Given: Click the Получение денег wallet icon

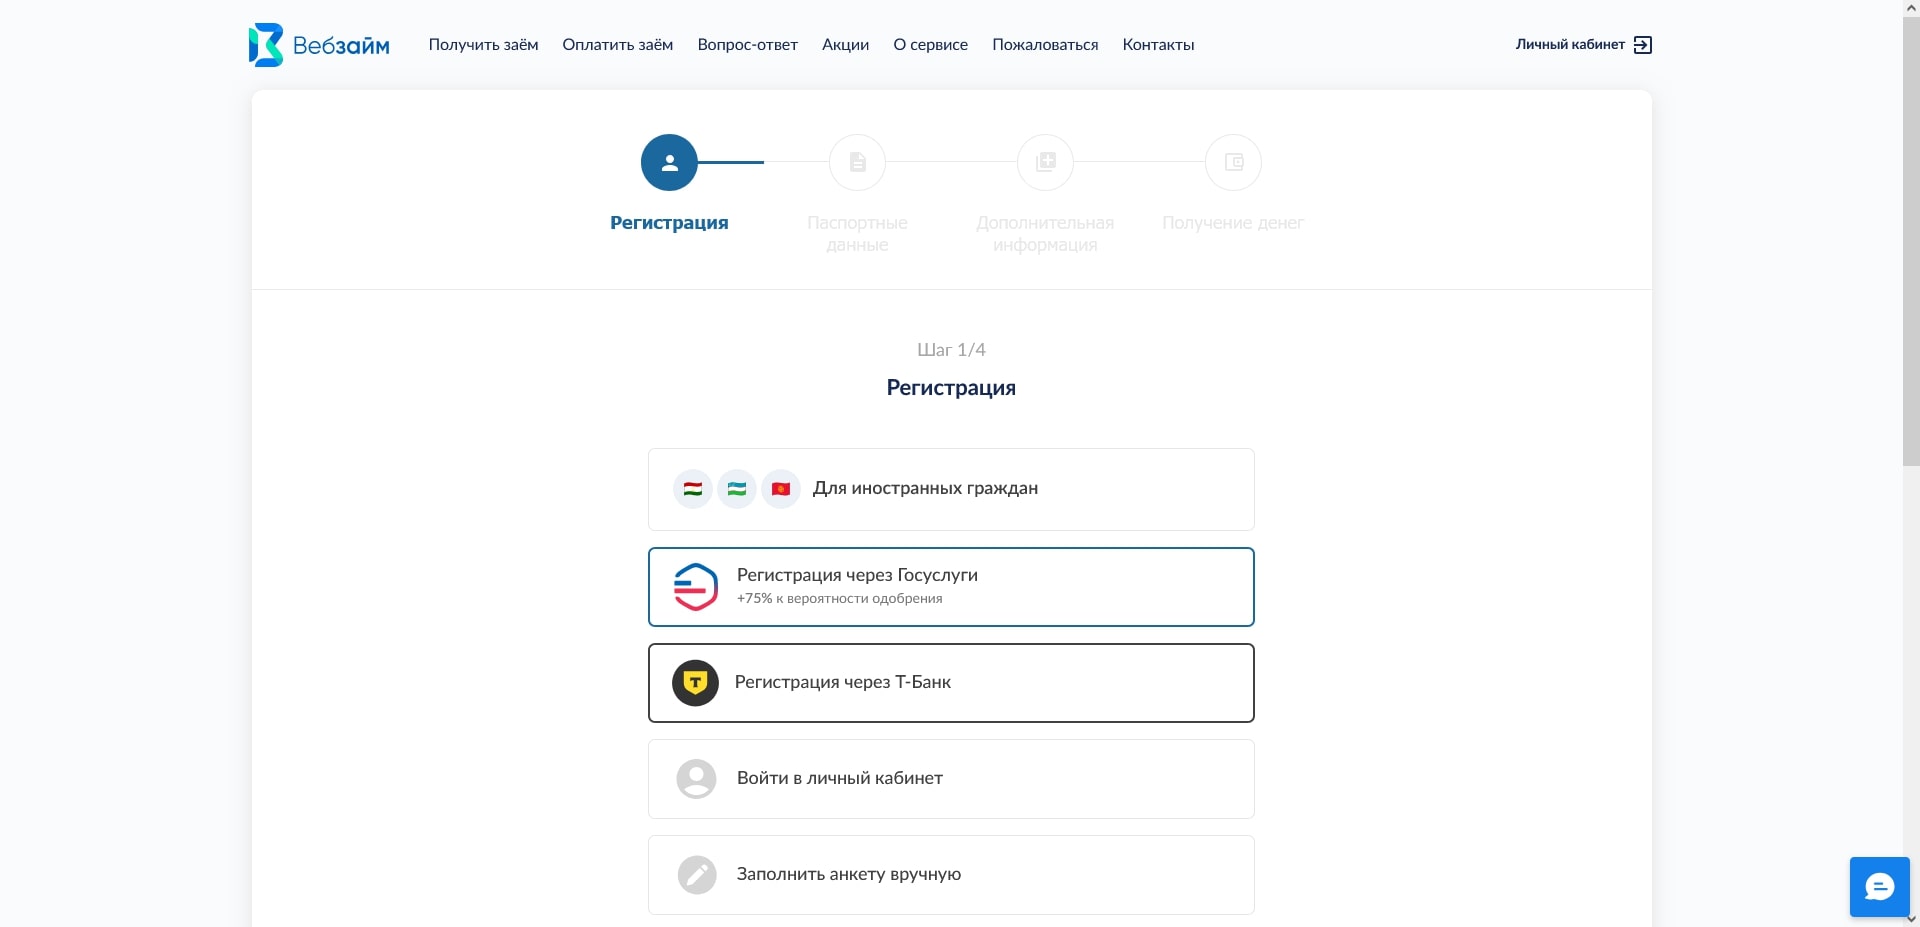Looking at the screenshot, I should click(1233, 163).
